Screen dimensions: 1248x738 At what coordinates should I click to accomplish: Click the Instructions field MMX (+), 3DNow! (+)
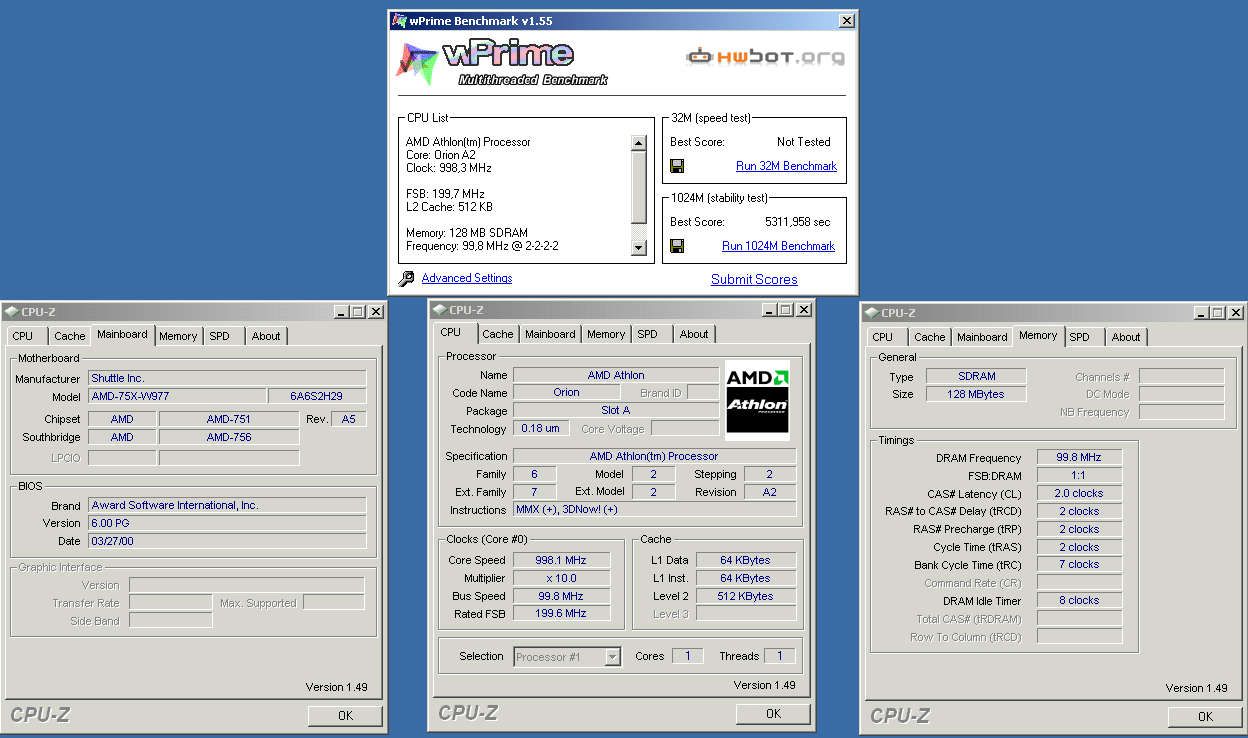click(655, 510)
